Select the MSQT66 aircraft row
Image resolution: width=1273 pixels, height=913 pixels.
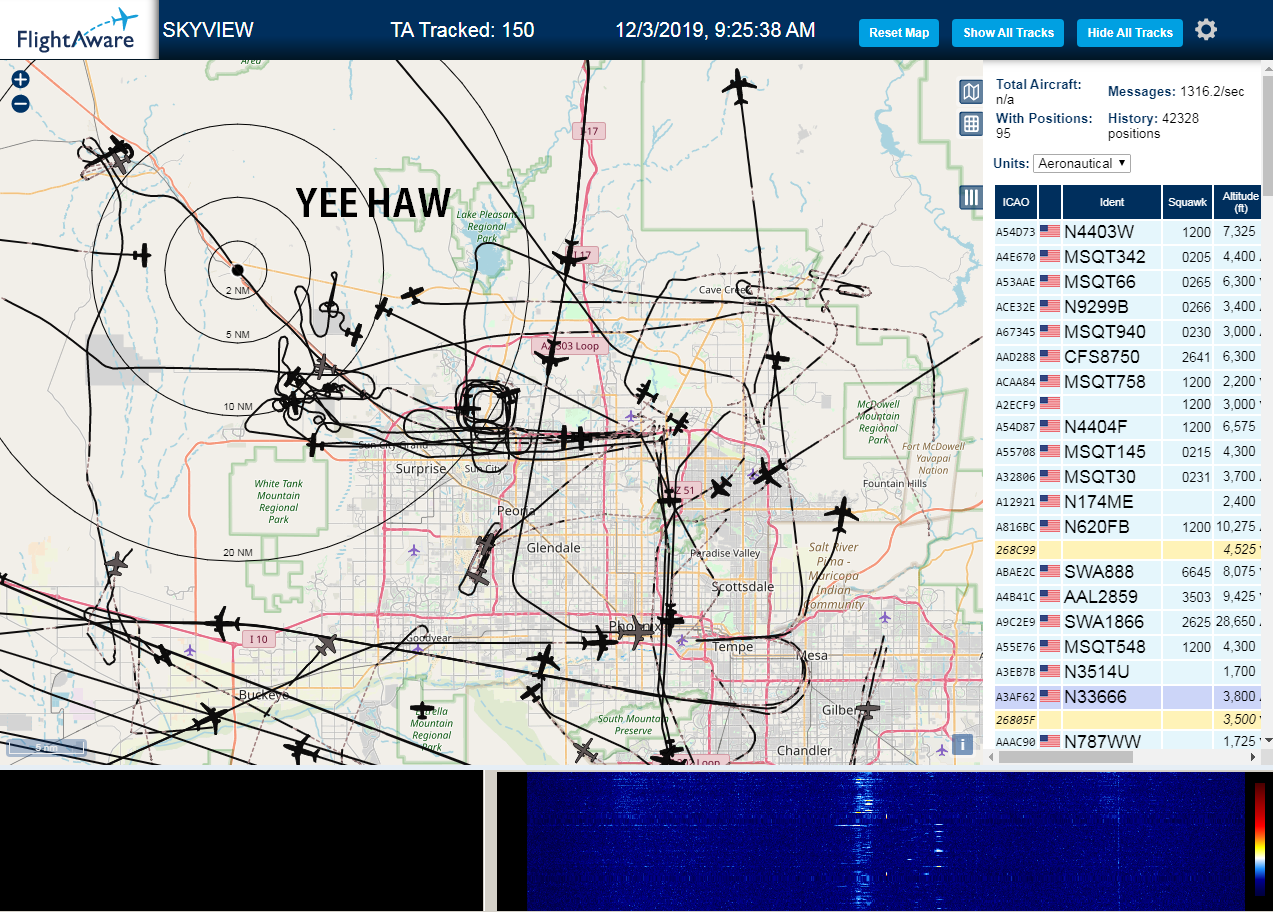(1128, 282)
